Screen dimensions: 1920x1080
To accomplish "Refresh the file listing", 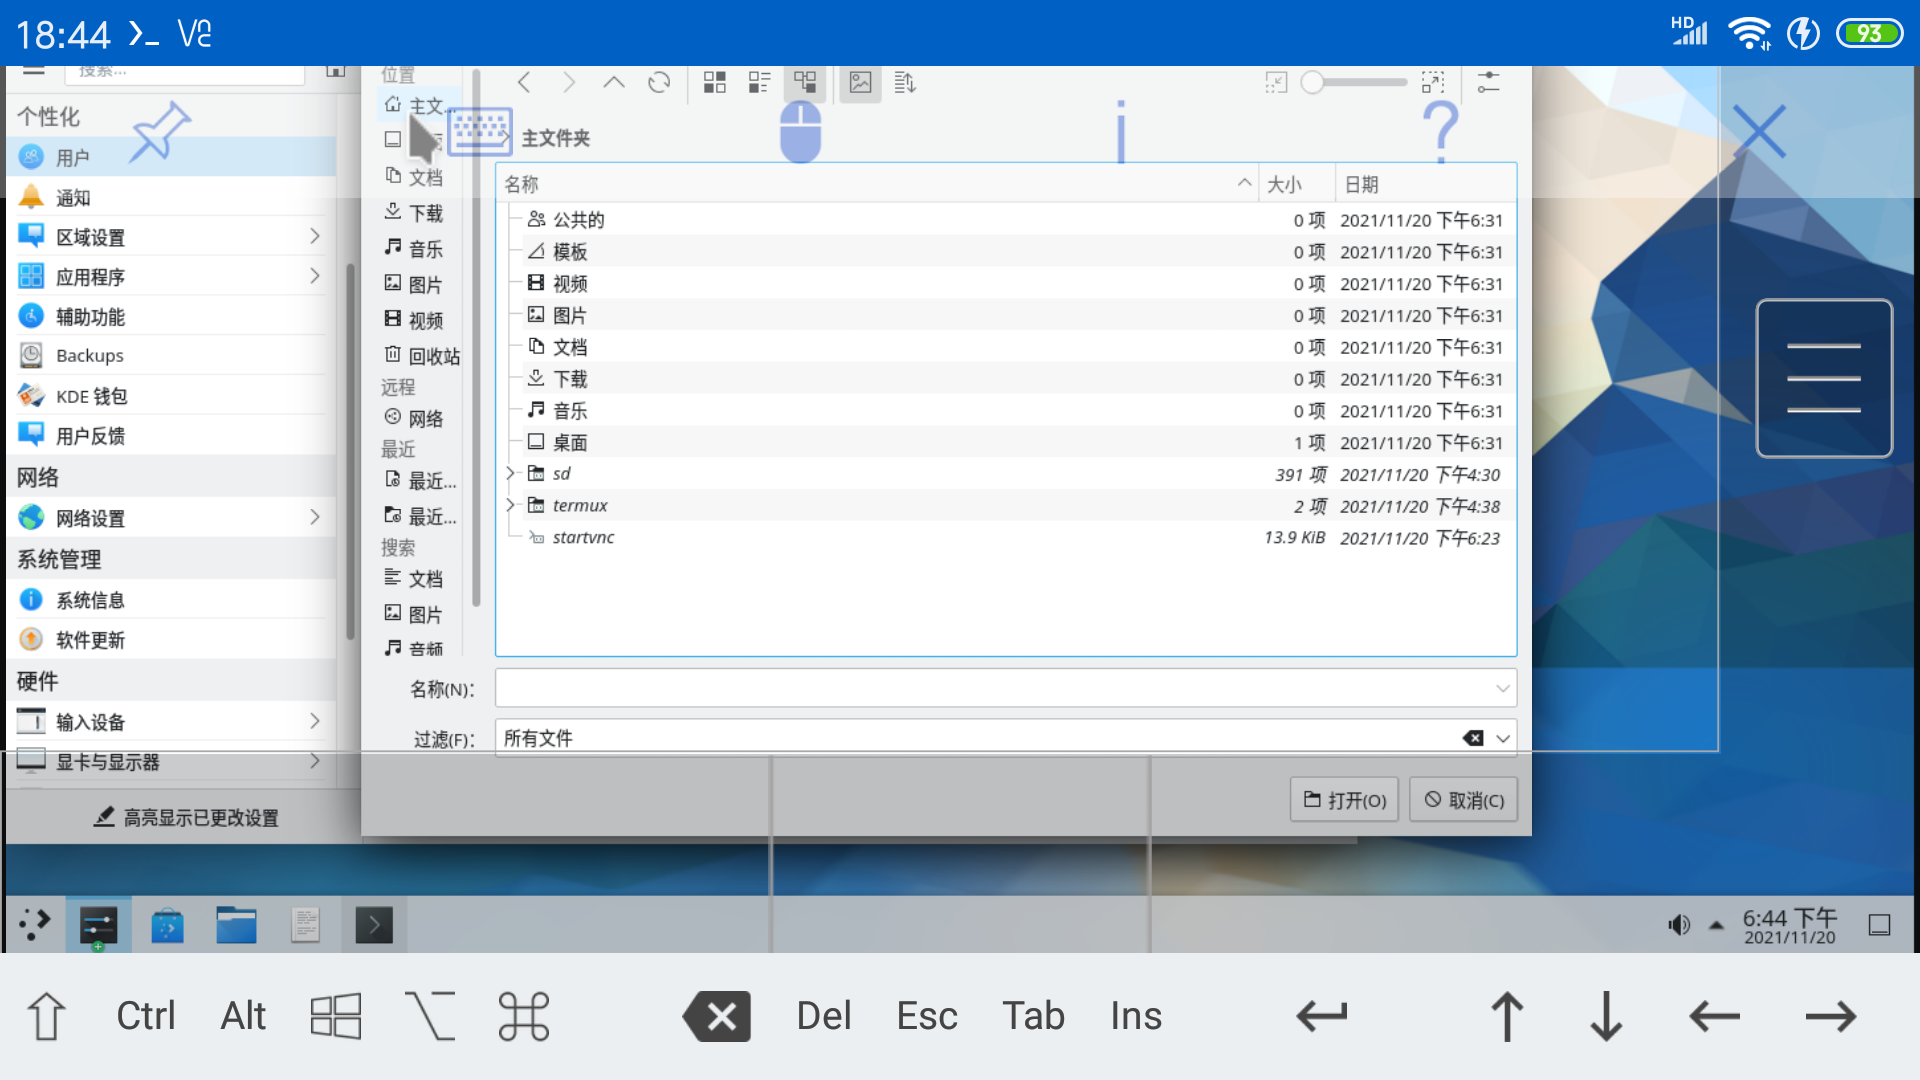I will (x=660, y=83).
